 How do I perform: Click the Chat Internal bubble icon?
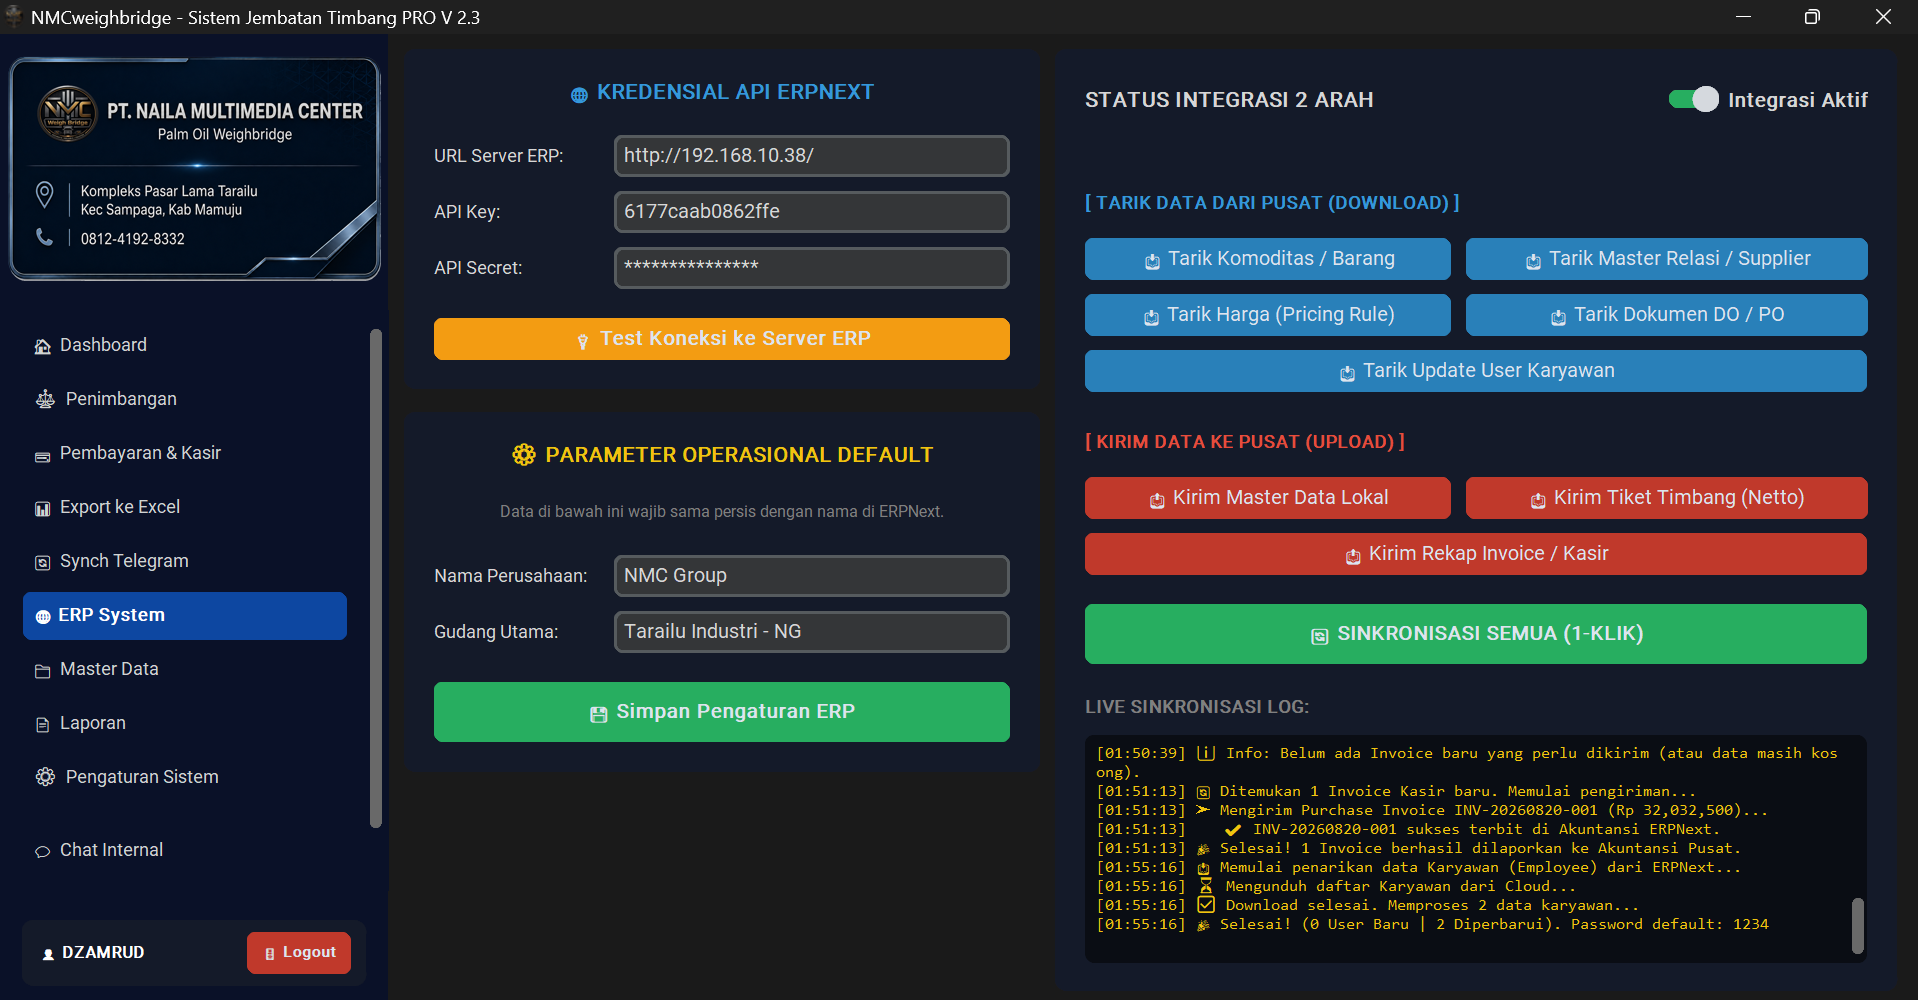click(x=42, y=852)
